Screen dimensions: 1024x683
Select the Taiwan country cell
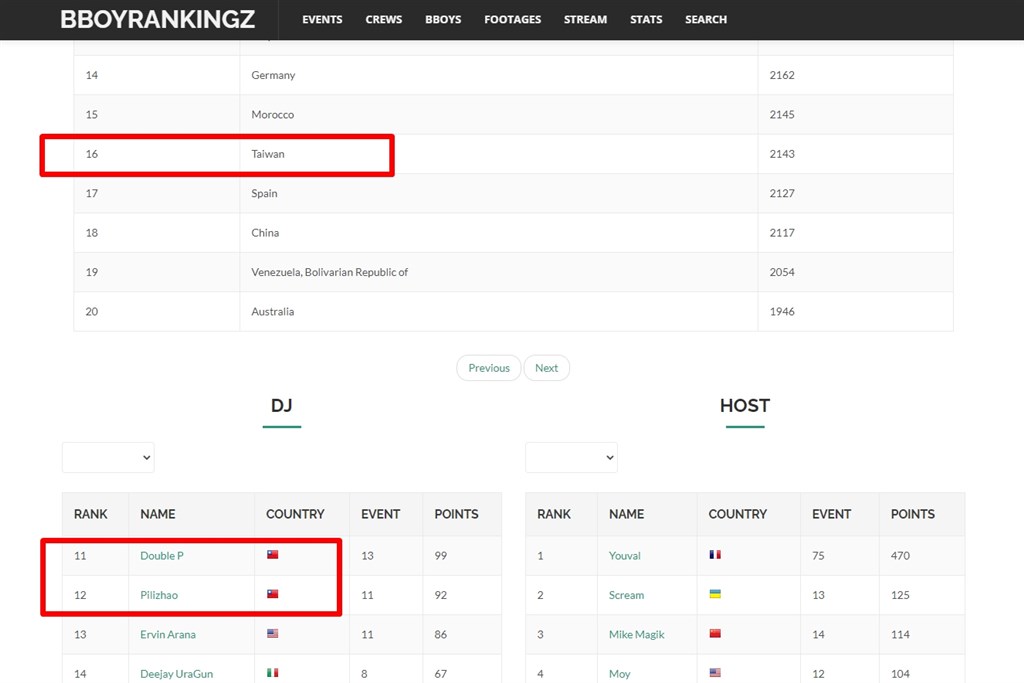tap(498, 154)
